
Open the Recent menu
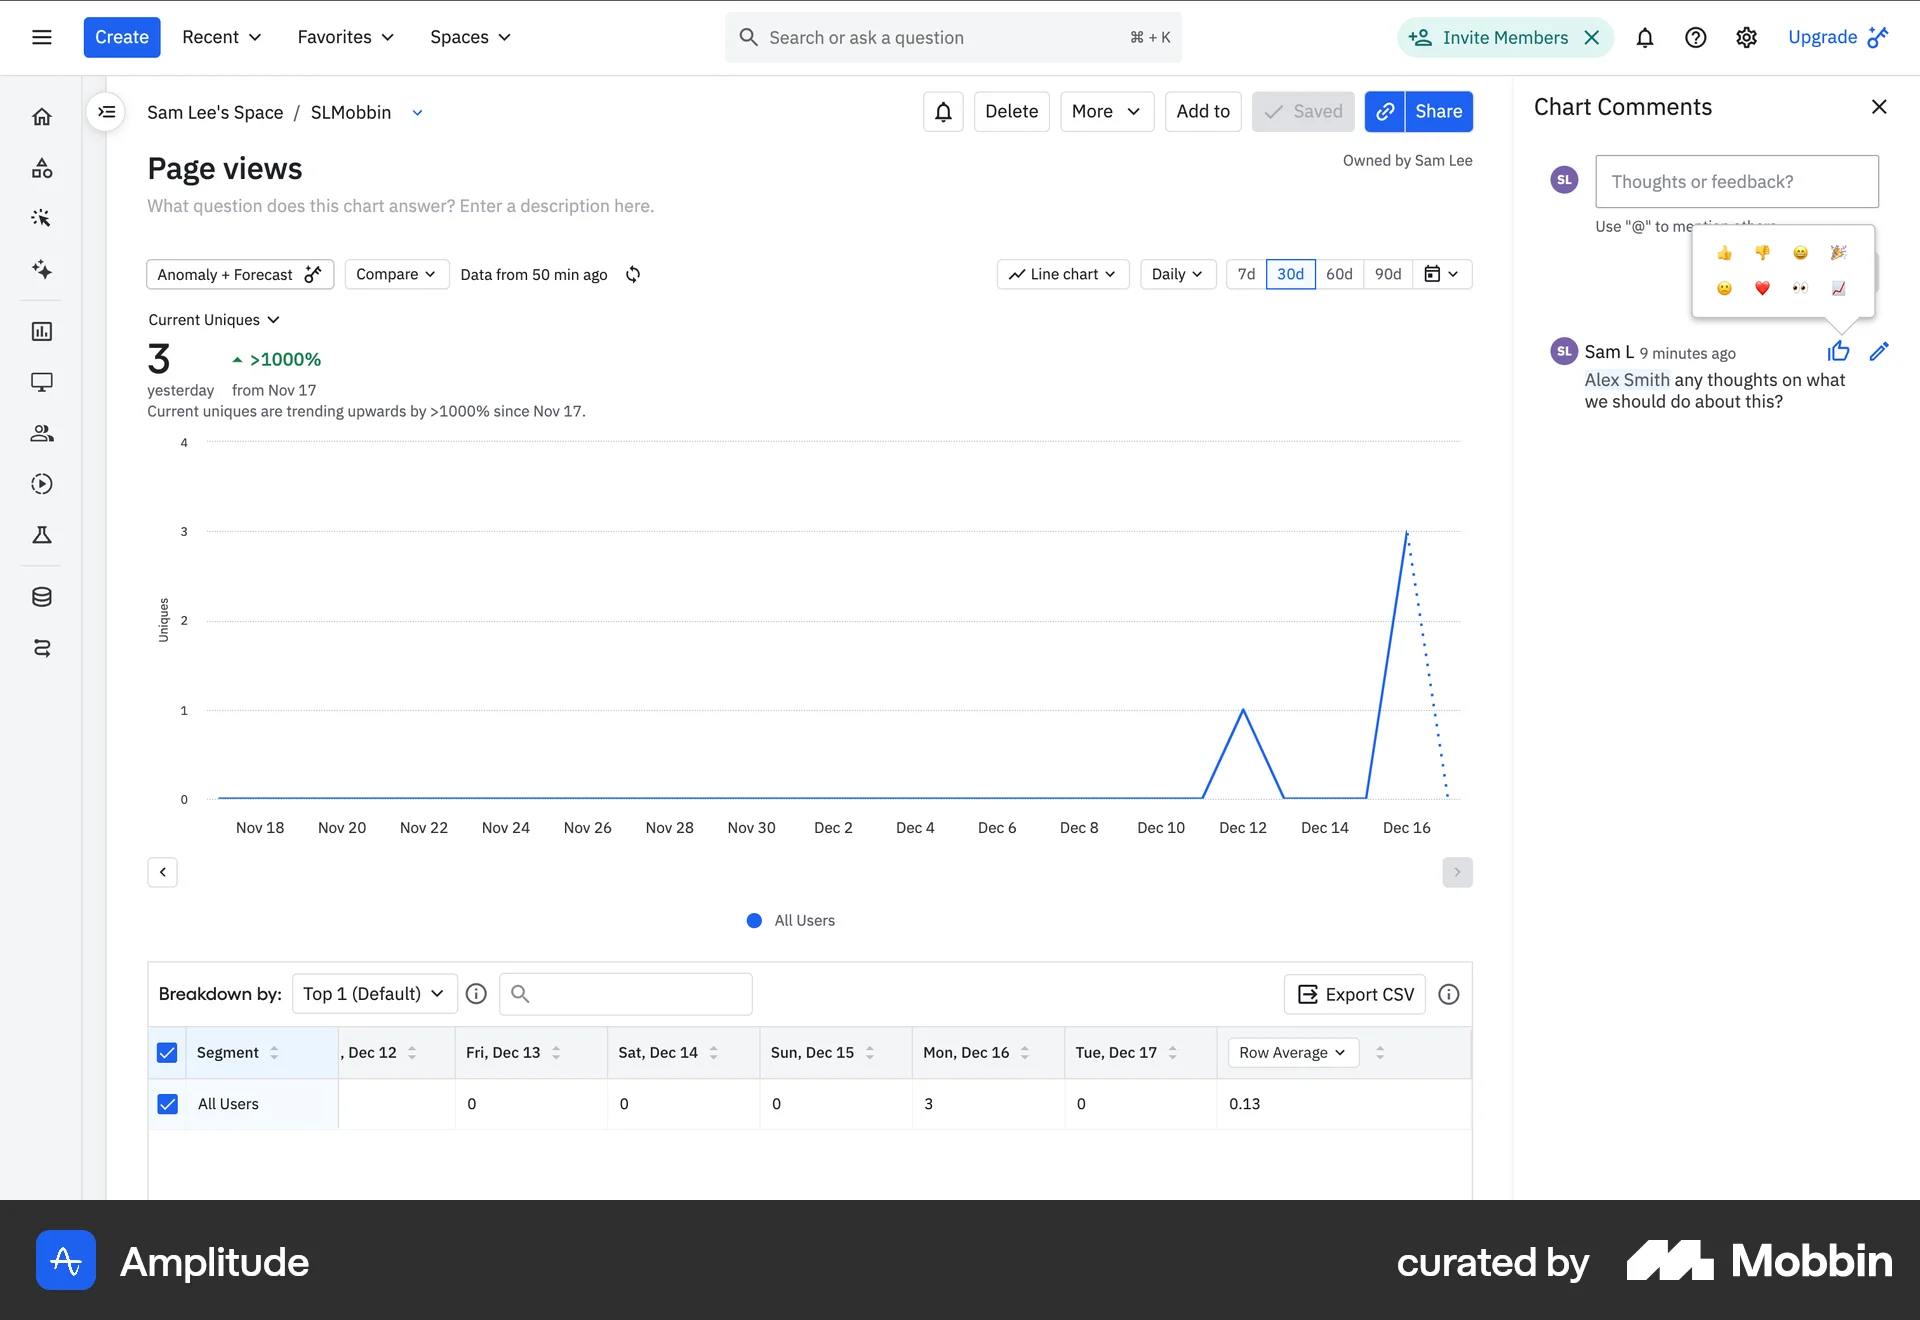pyautogui.click(x=220, y=37)
